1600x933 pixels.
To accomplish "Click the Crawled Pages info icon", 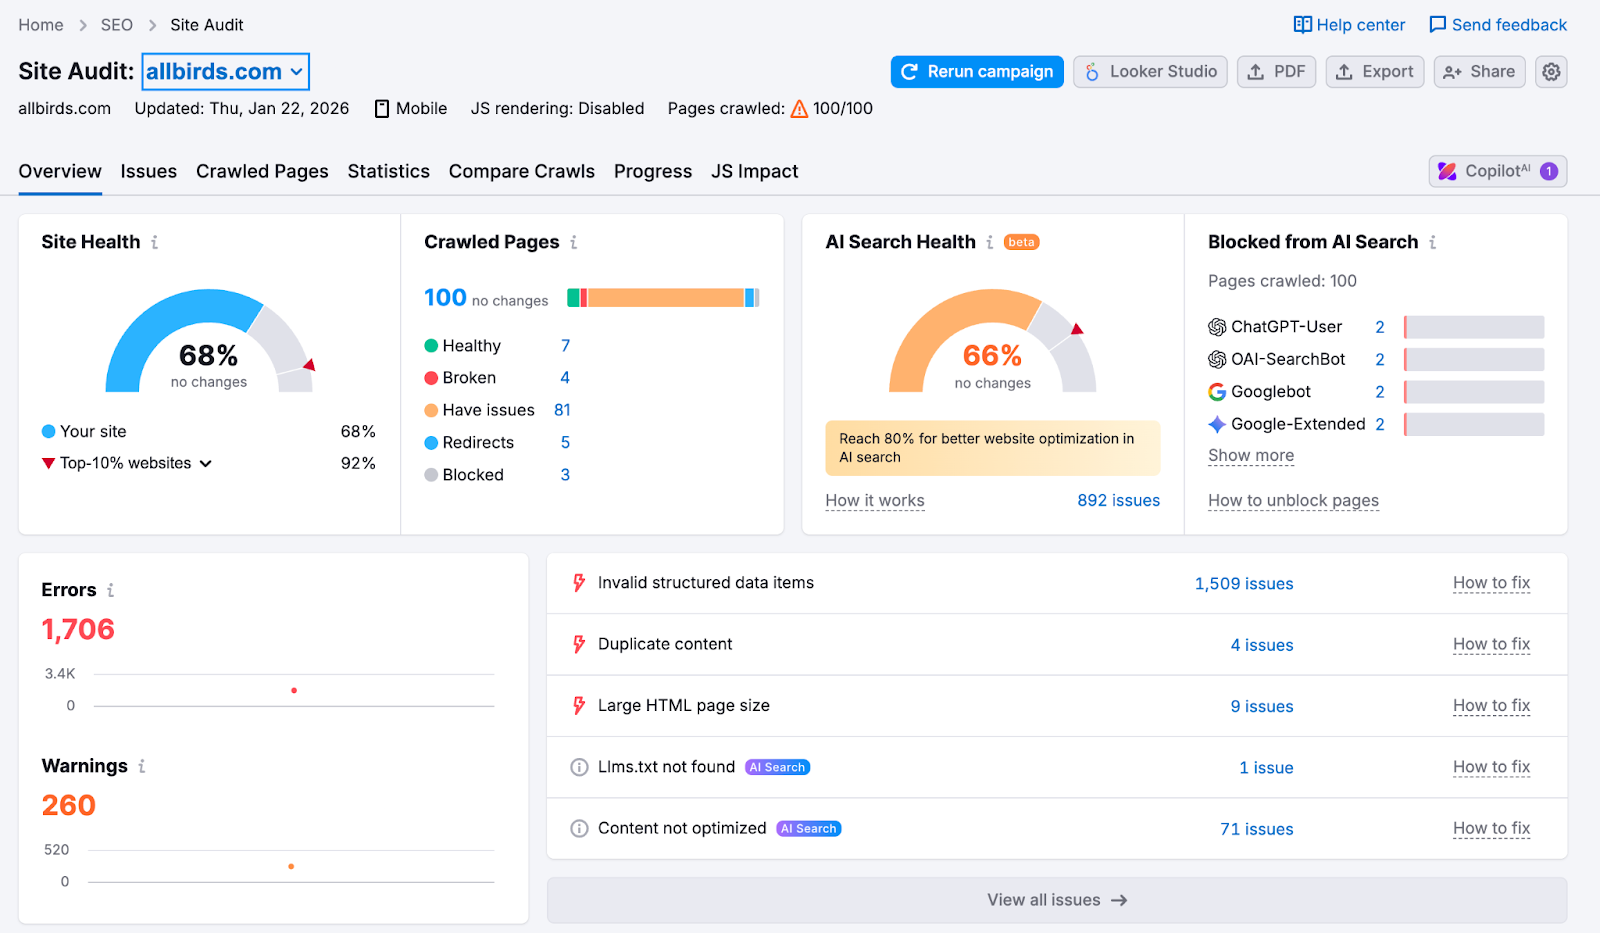I will pyautogui.click(x=573, y=242).
